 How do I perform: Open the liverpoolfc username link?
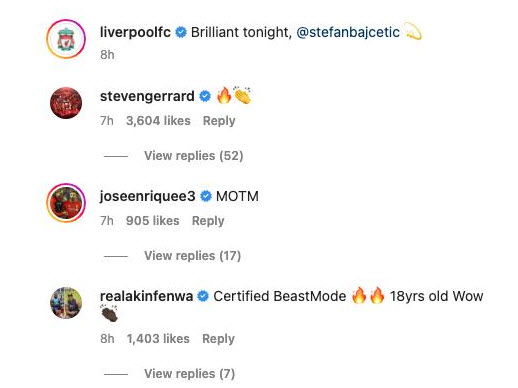tap(135, 32)
